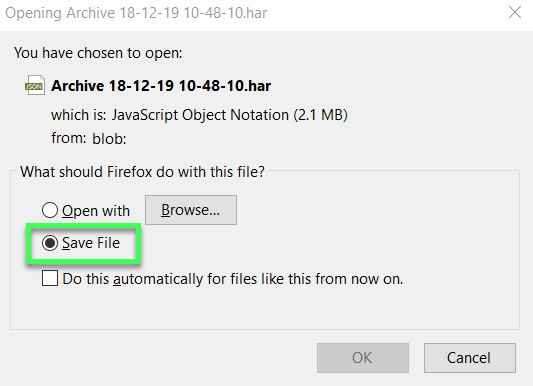Confirm with the OK button

tap(363, 358)
